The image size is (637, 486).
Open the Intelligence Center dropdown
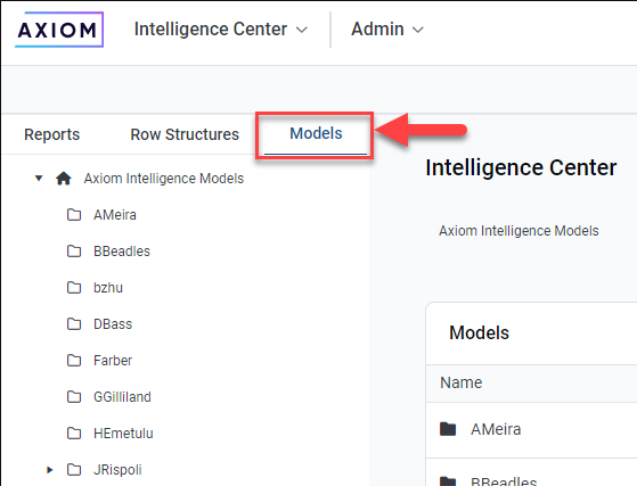coord(221,30)
